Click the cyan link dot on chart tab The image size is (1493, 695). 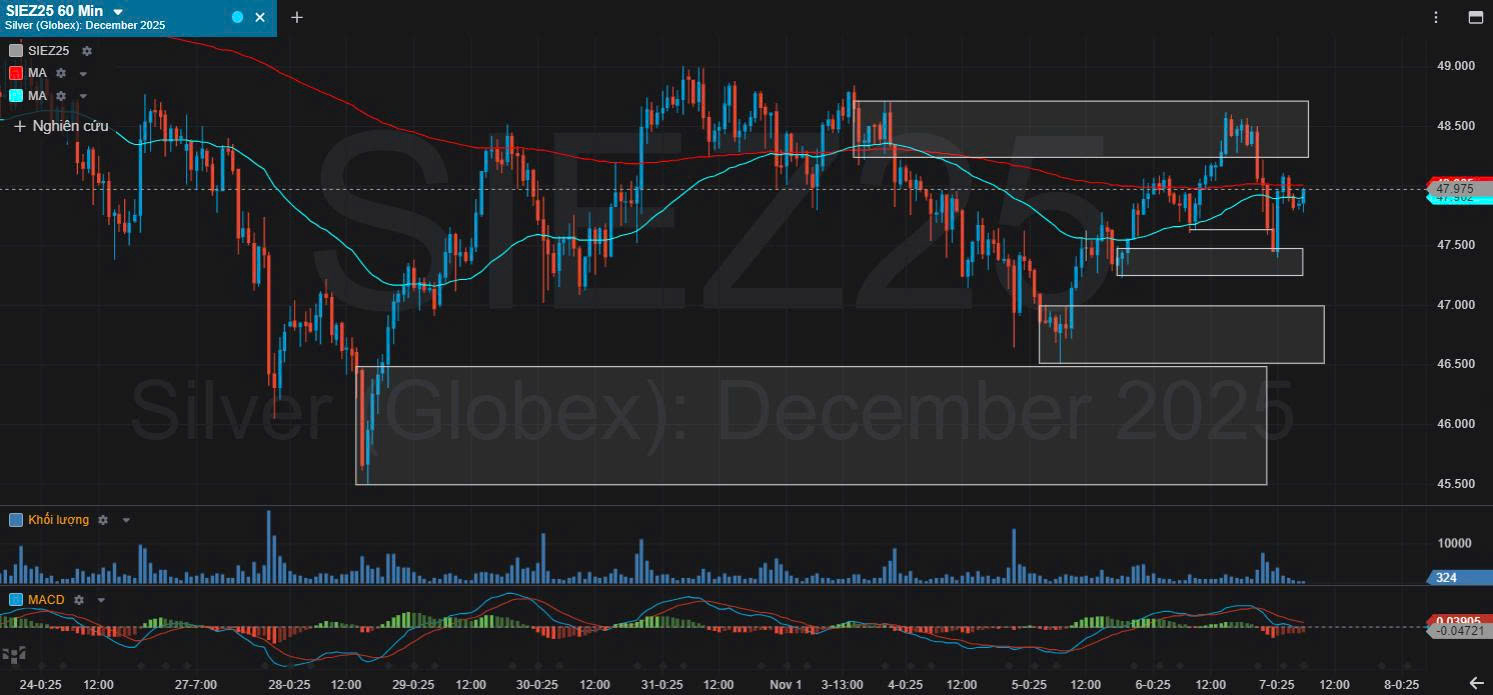pos(237,17)
